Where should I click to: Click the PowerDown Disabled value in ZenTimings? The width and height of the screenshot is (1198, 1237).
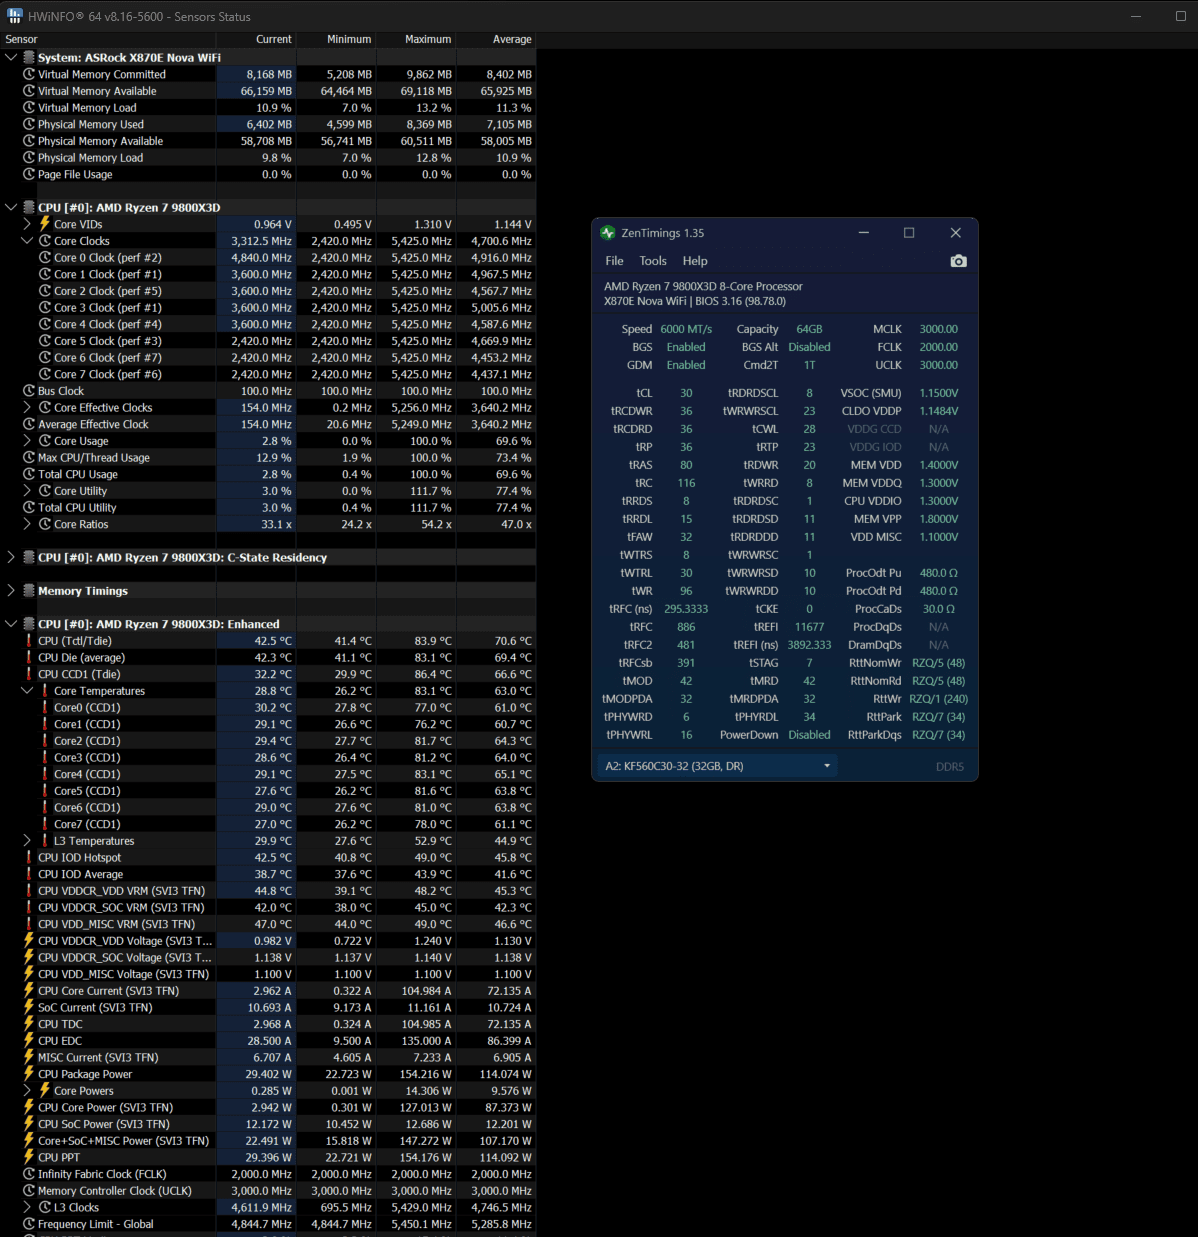pos(809,735)
